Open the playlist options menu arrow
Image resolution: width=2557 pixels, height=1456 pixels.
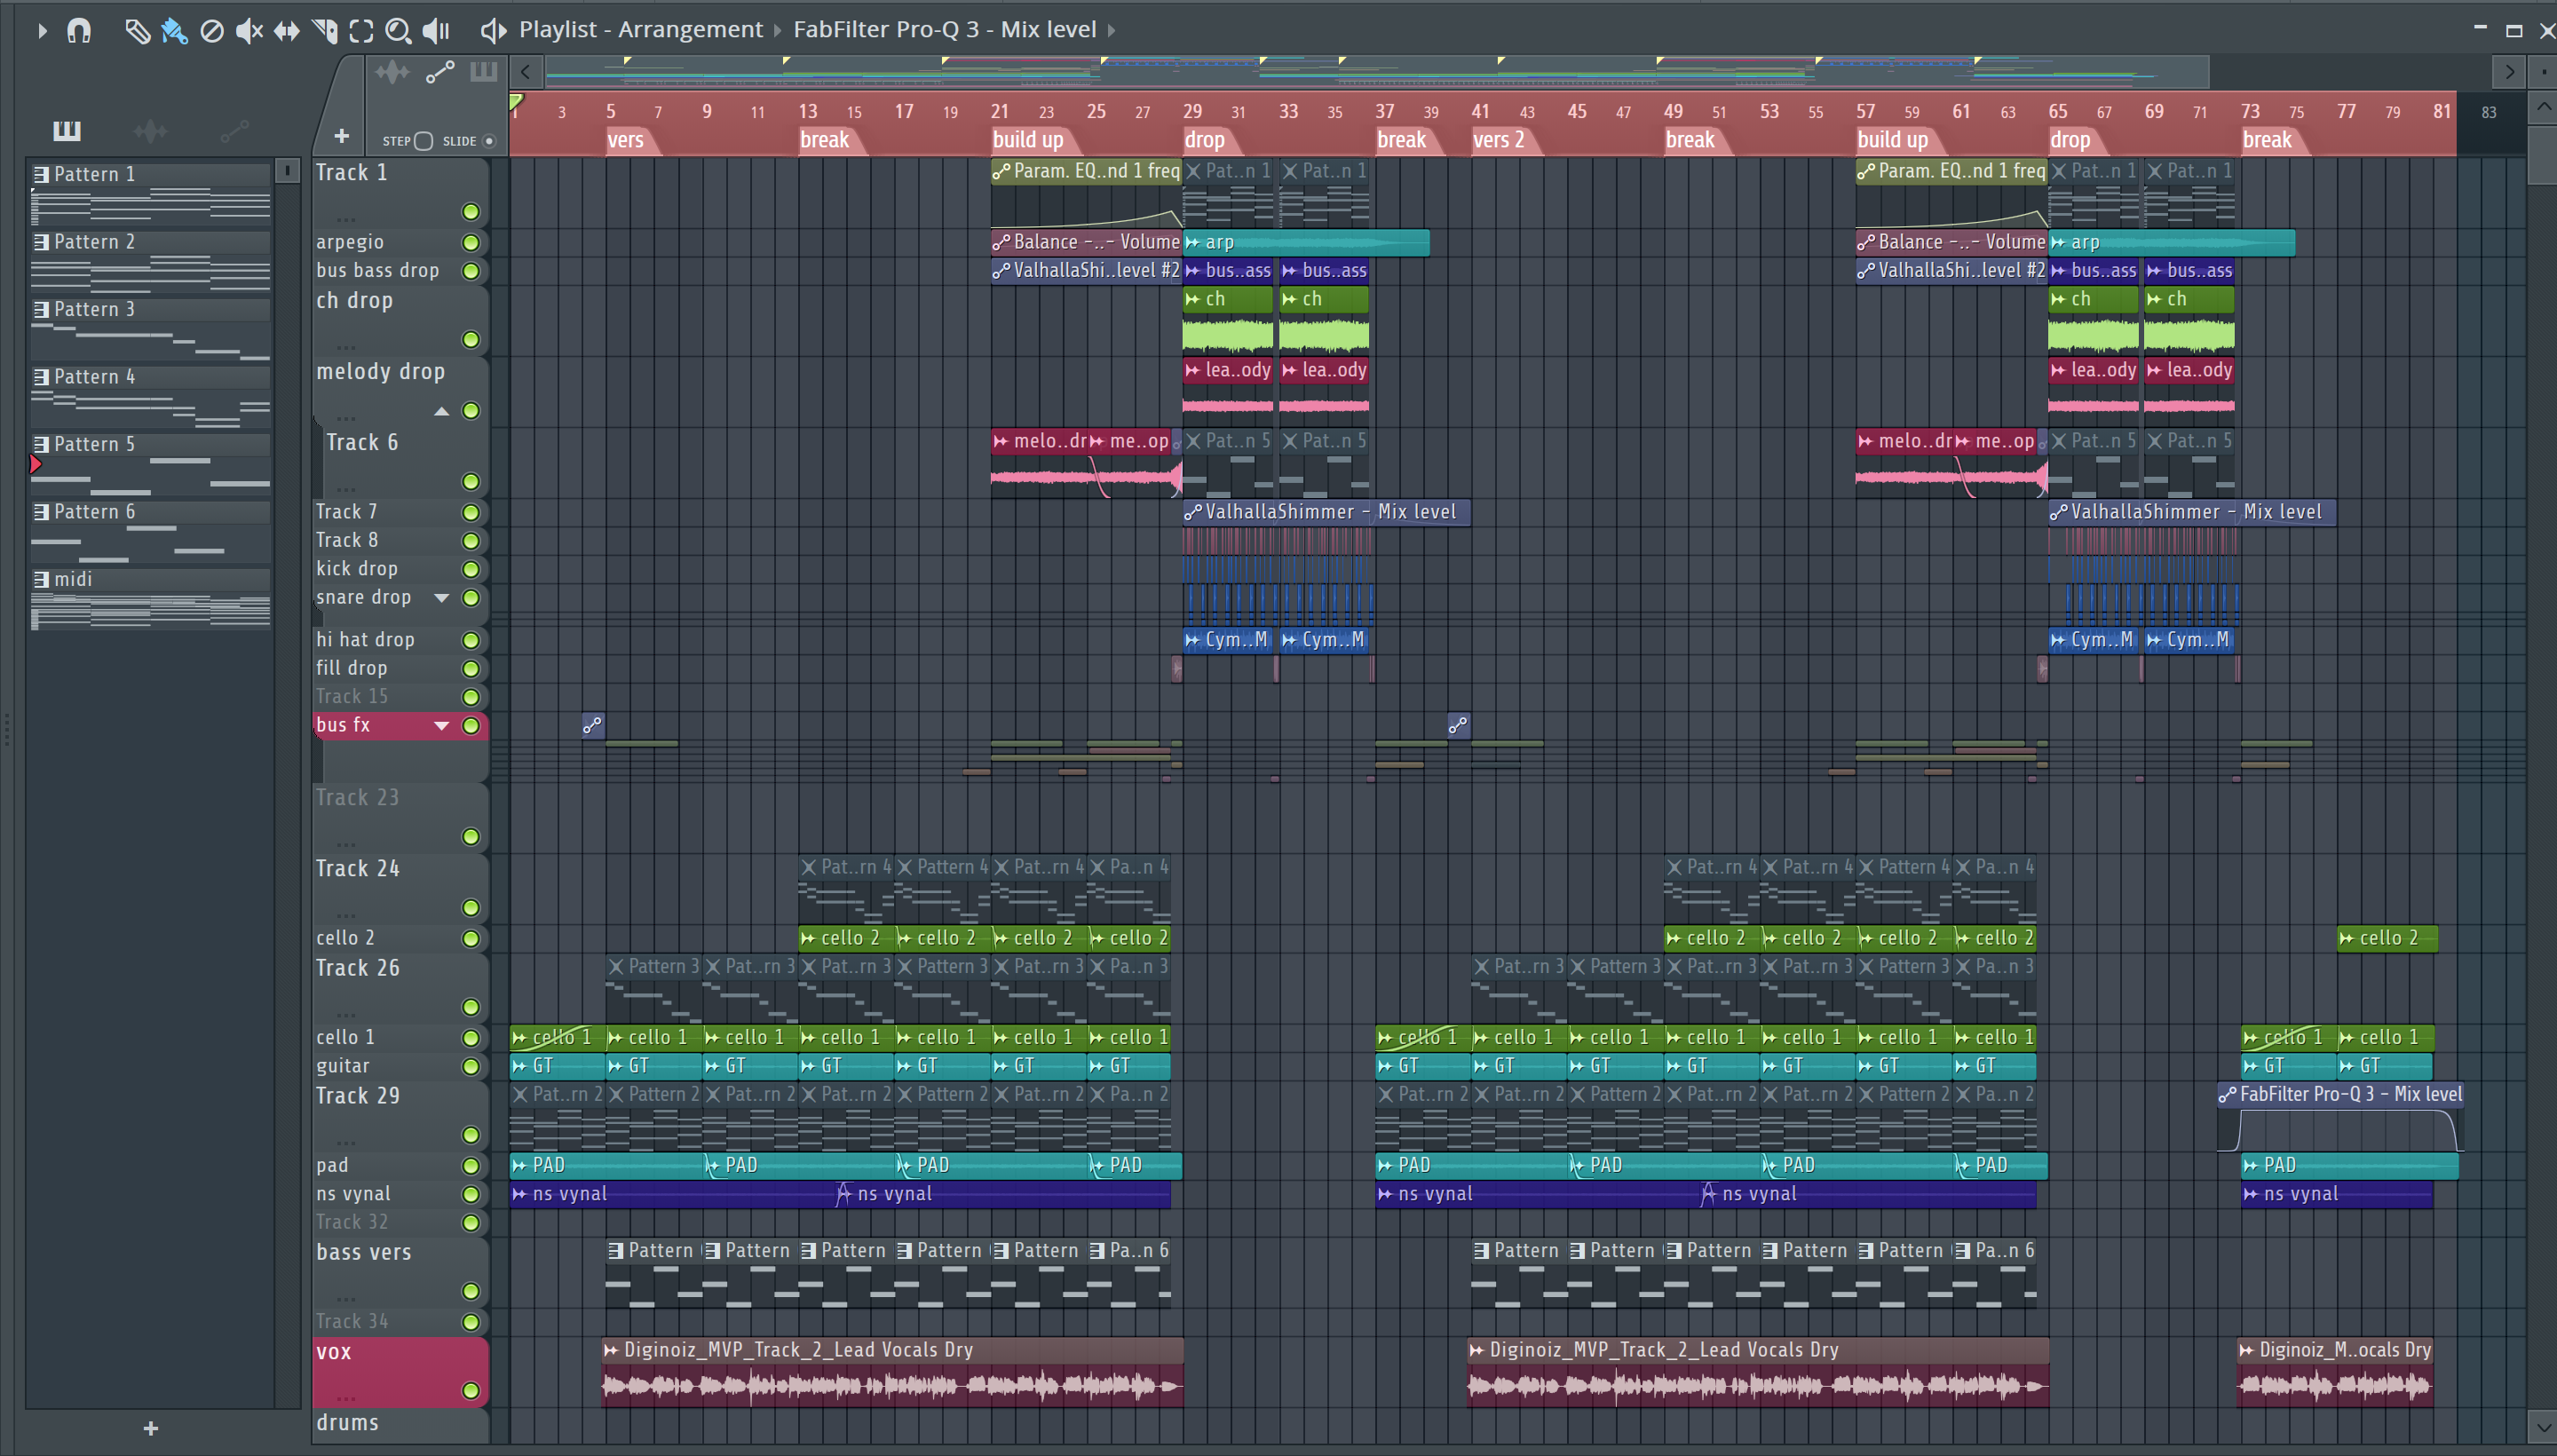[x=42, y=31]
